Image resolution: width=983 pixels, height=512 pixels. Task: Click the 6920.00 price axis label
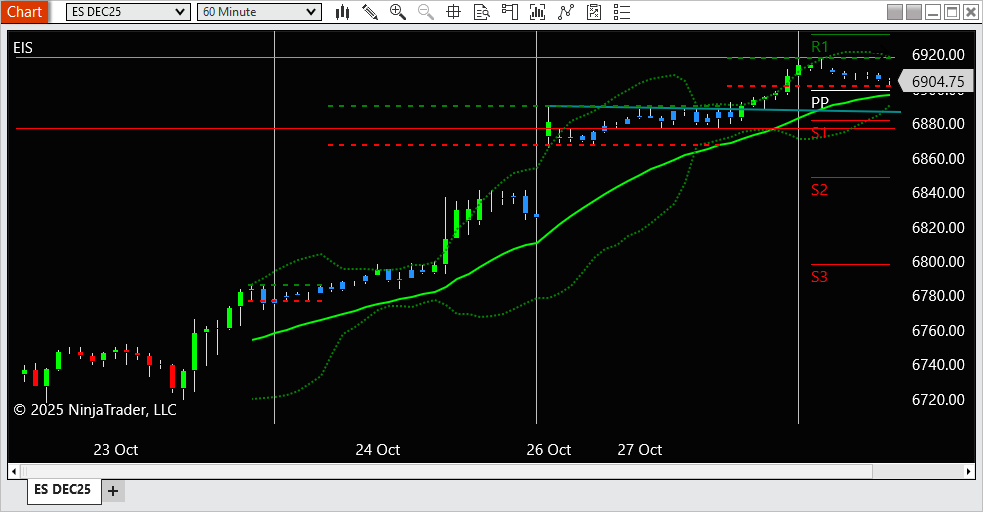(938, 55)
